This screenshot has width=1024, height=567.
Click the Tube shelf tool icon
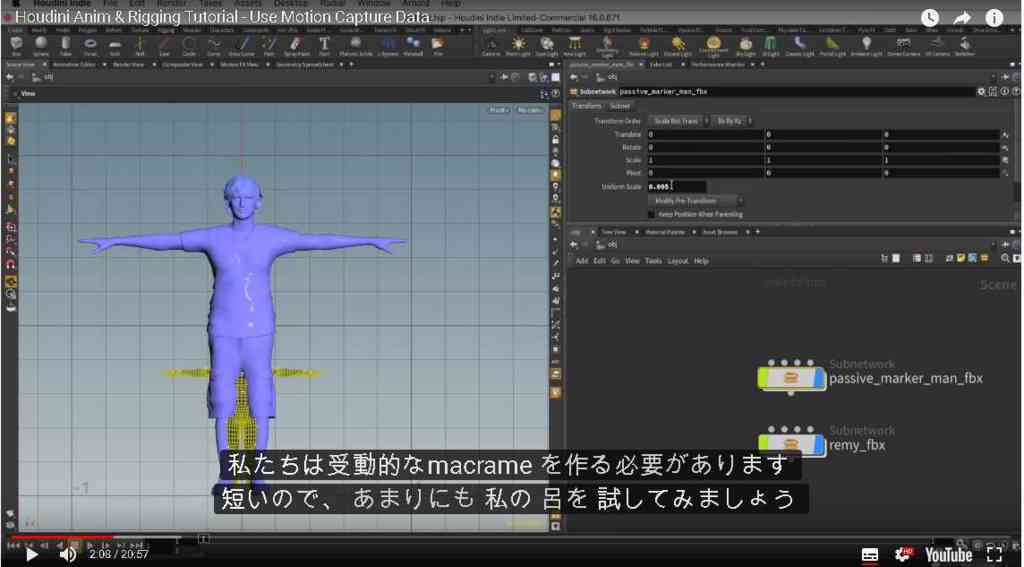point(65,45)
